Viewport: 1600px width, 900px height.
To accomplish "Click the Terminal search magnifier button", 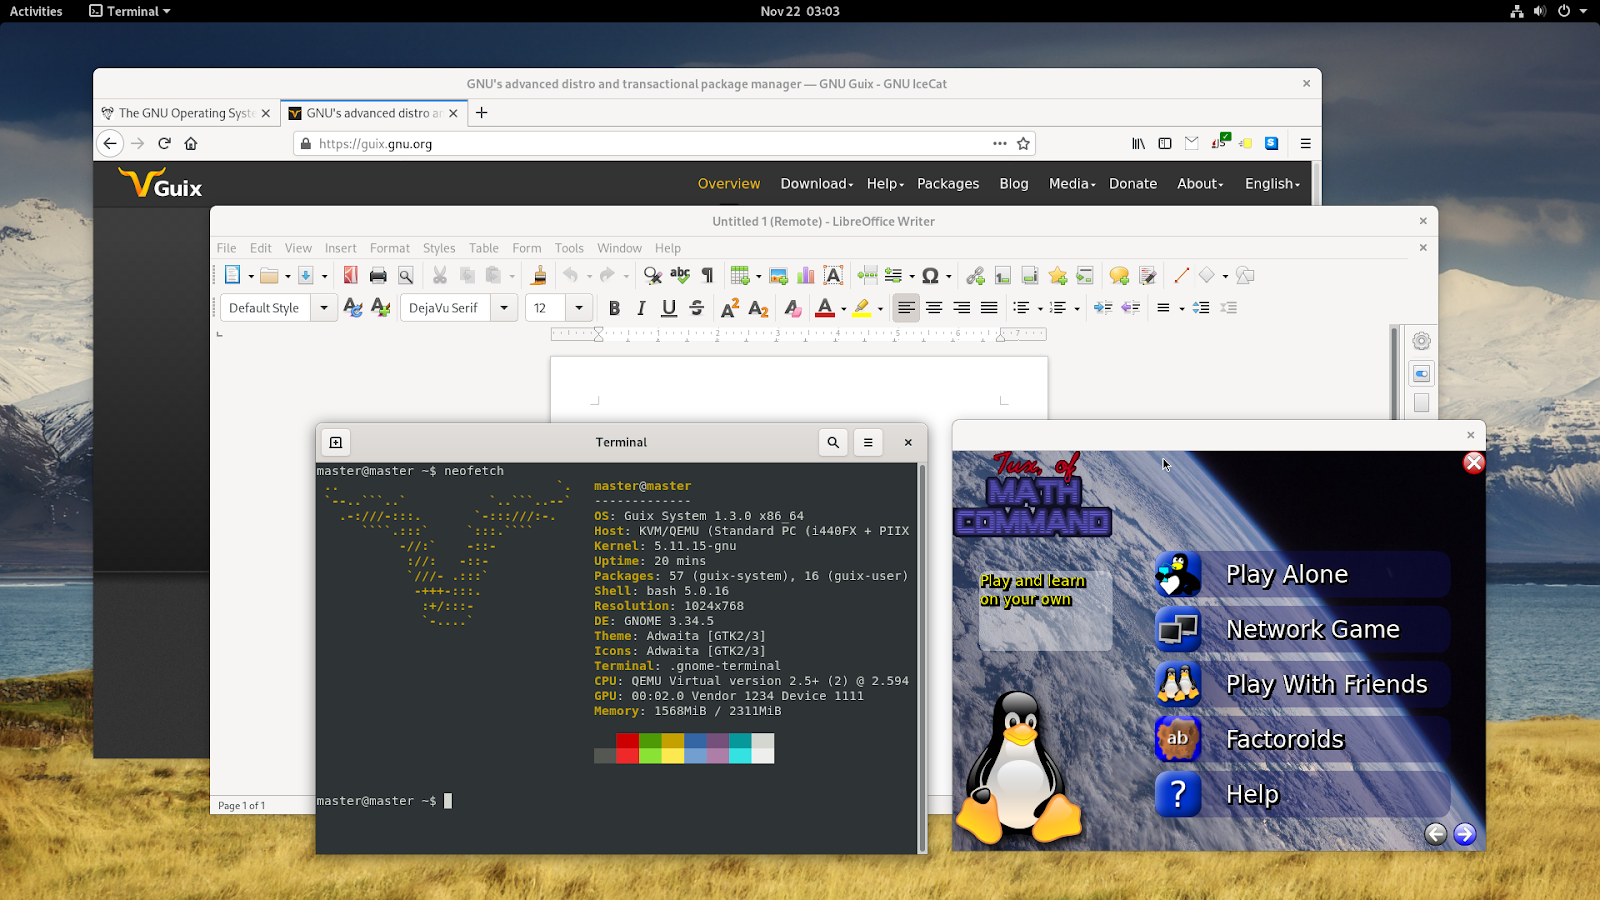I will tap(833, 442).
